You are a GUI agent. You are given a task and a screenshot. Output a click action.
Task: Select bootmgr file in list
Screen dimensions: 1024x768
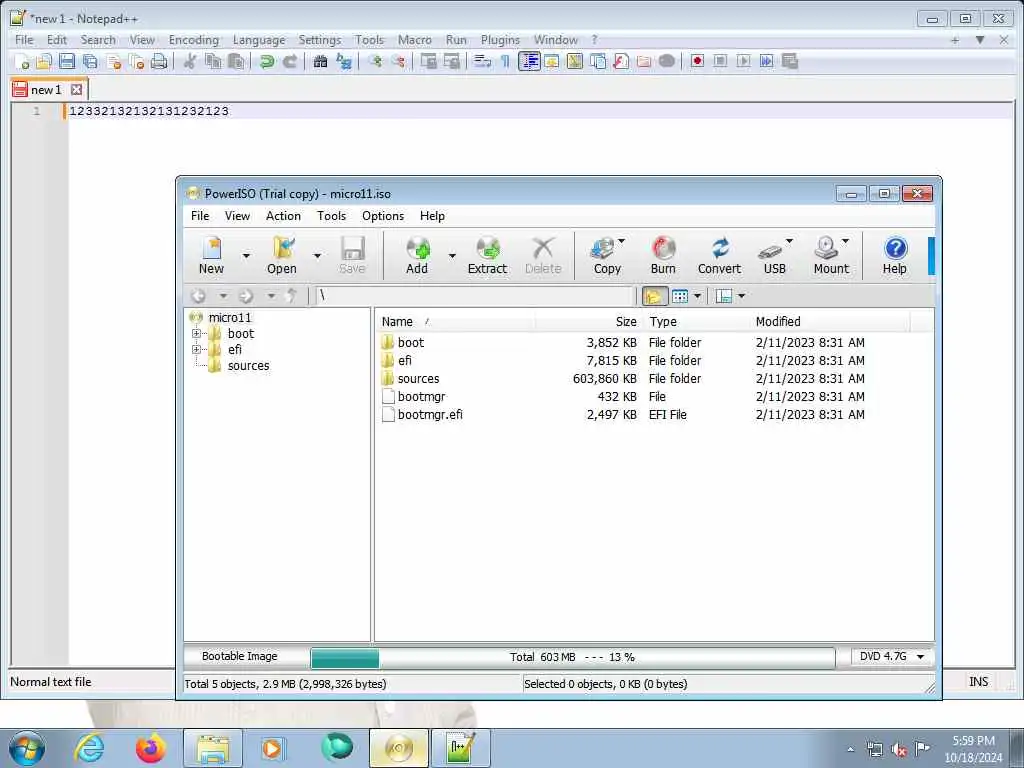point(421,396)
